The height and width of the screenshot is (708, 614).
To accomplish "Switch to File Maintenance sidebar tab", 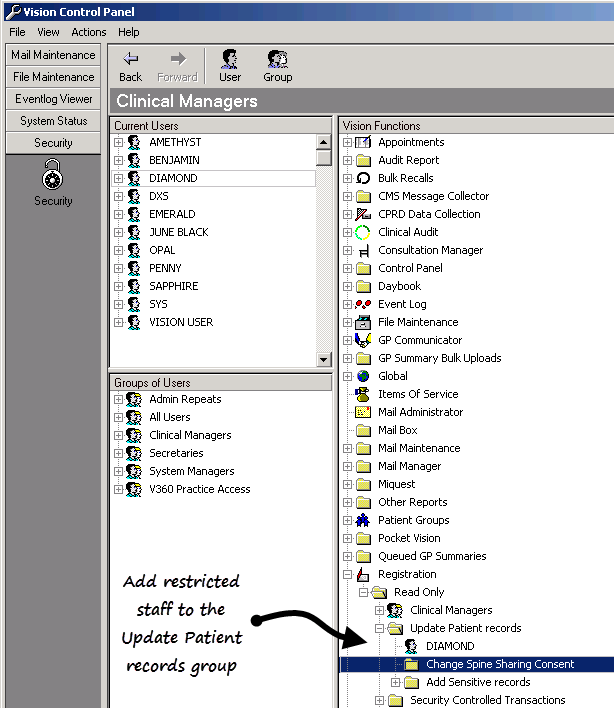I will click(53, 77).
